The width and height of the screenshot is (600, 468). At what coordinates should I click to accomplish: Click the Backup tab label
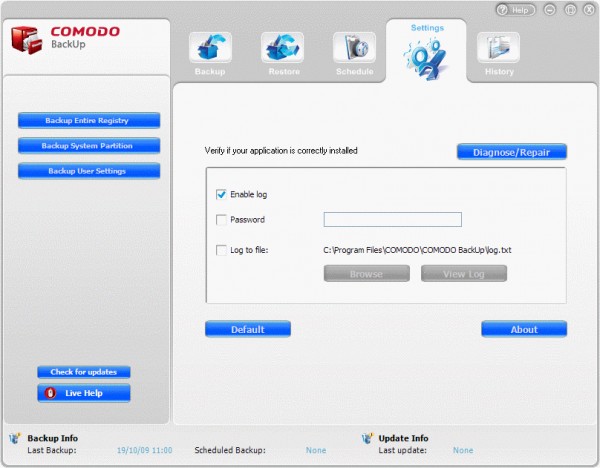pyautogui.click(x=210, y=72)
